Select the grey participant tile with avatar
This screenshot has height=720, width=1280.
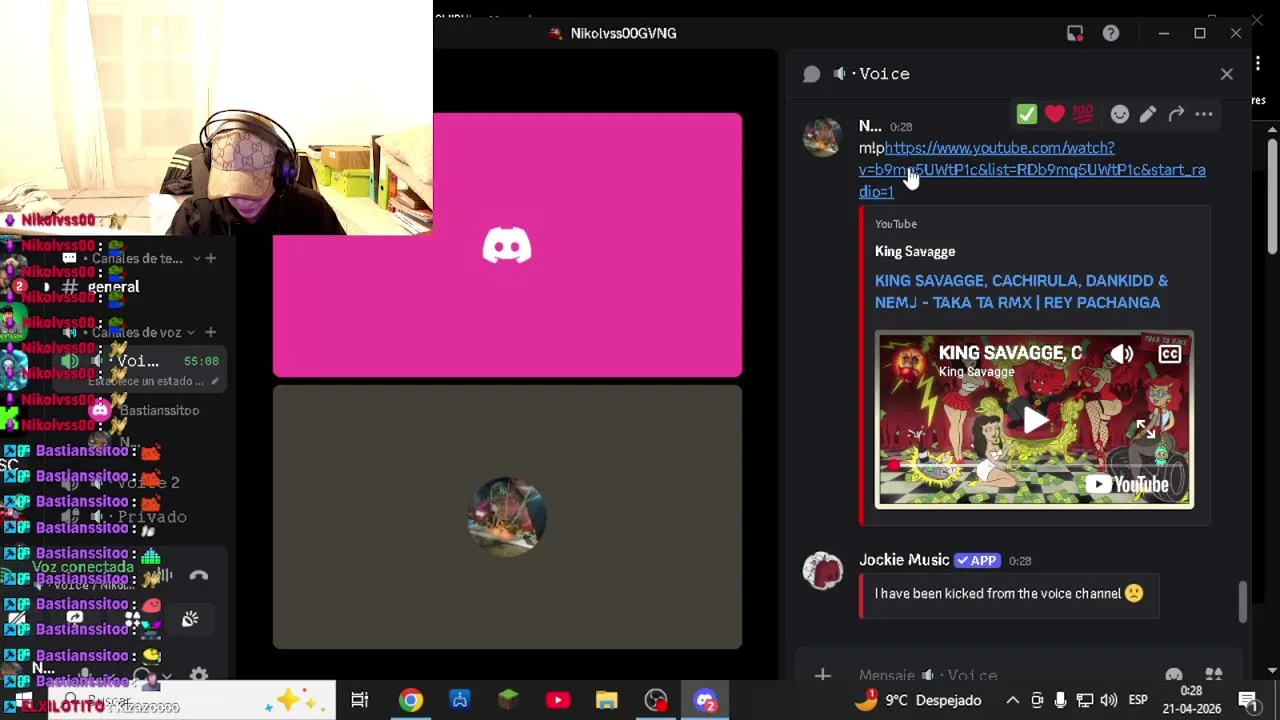pyautogui.click(x=507, y=517)
